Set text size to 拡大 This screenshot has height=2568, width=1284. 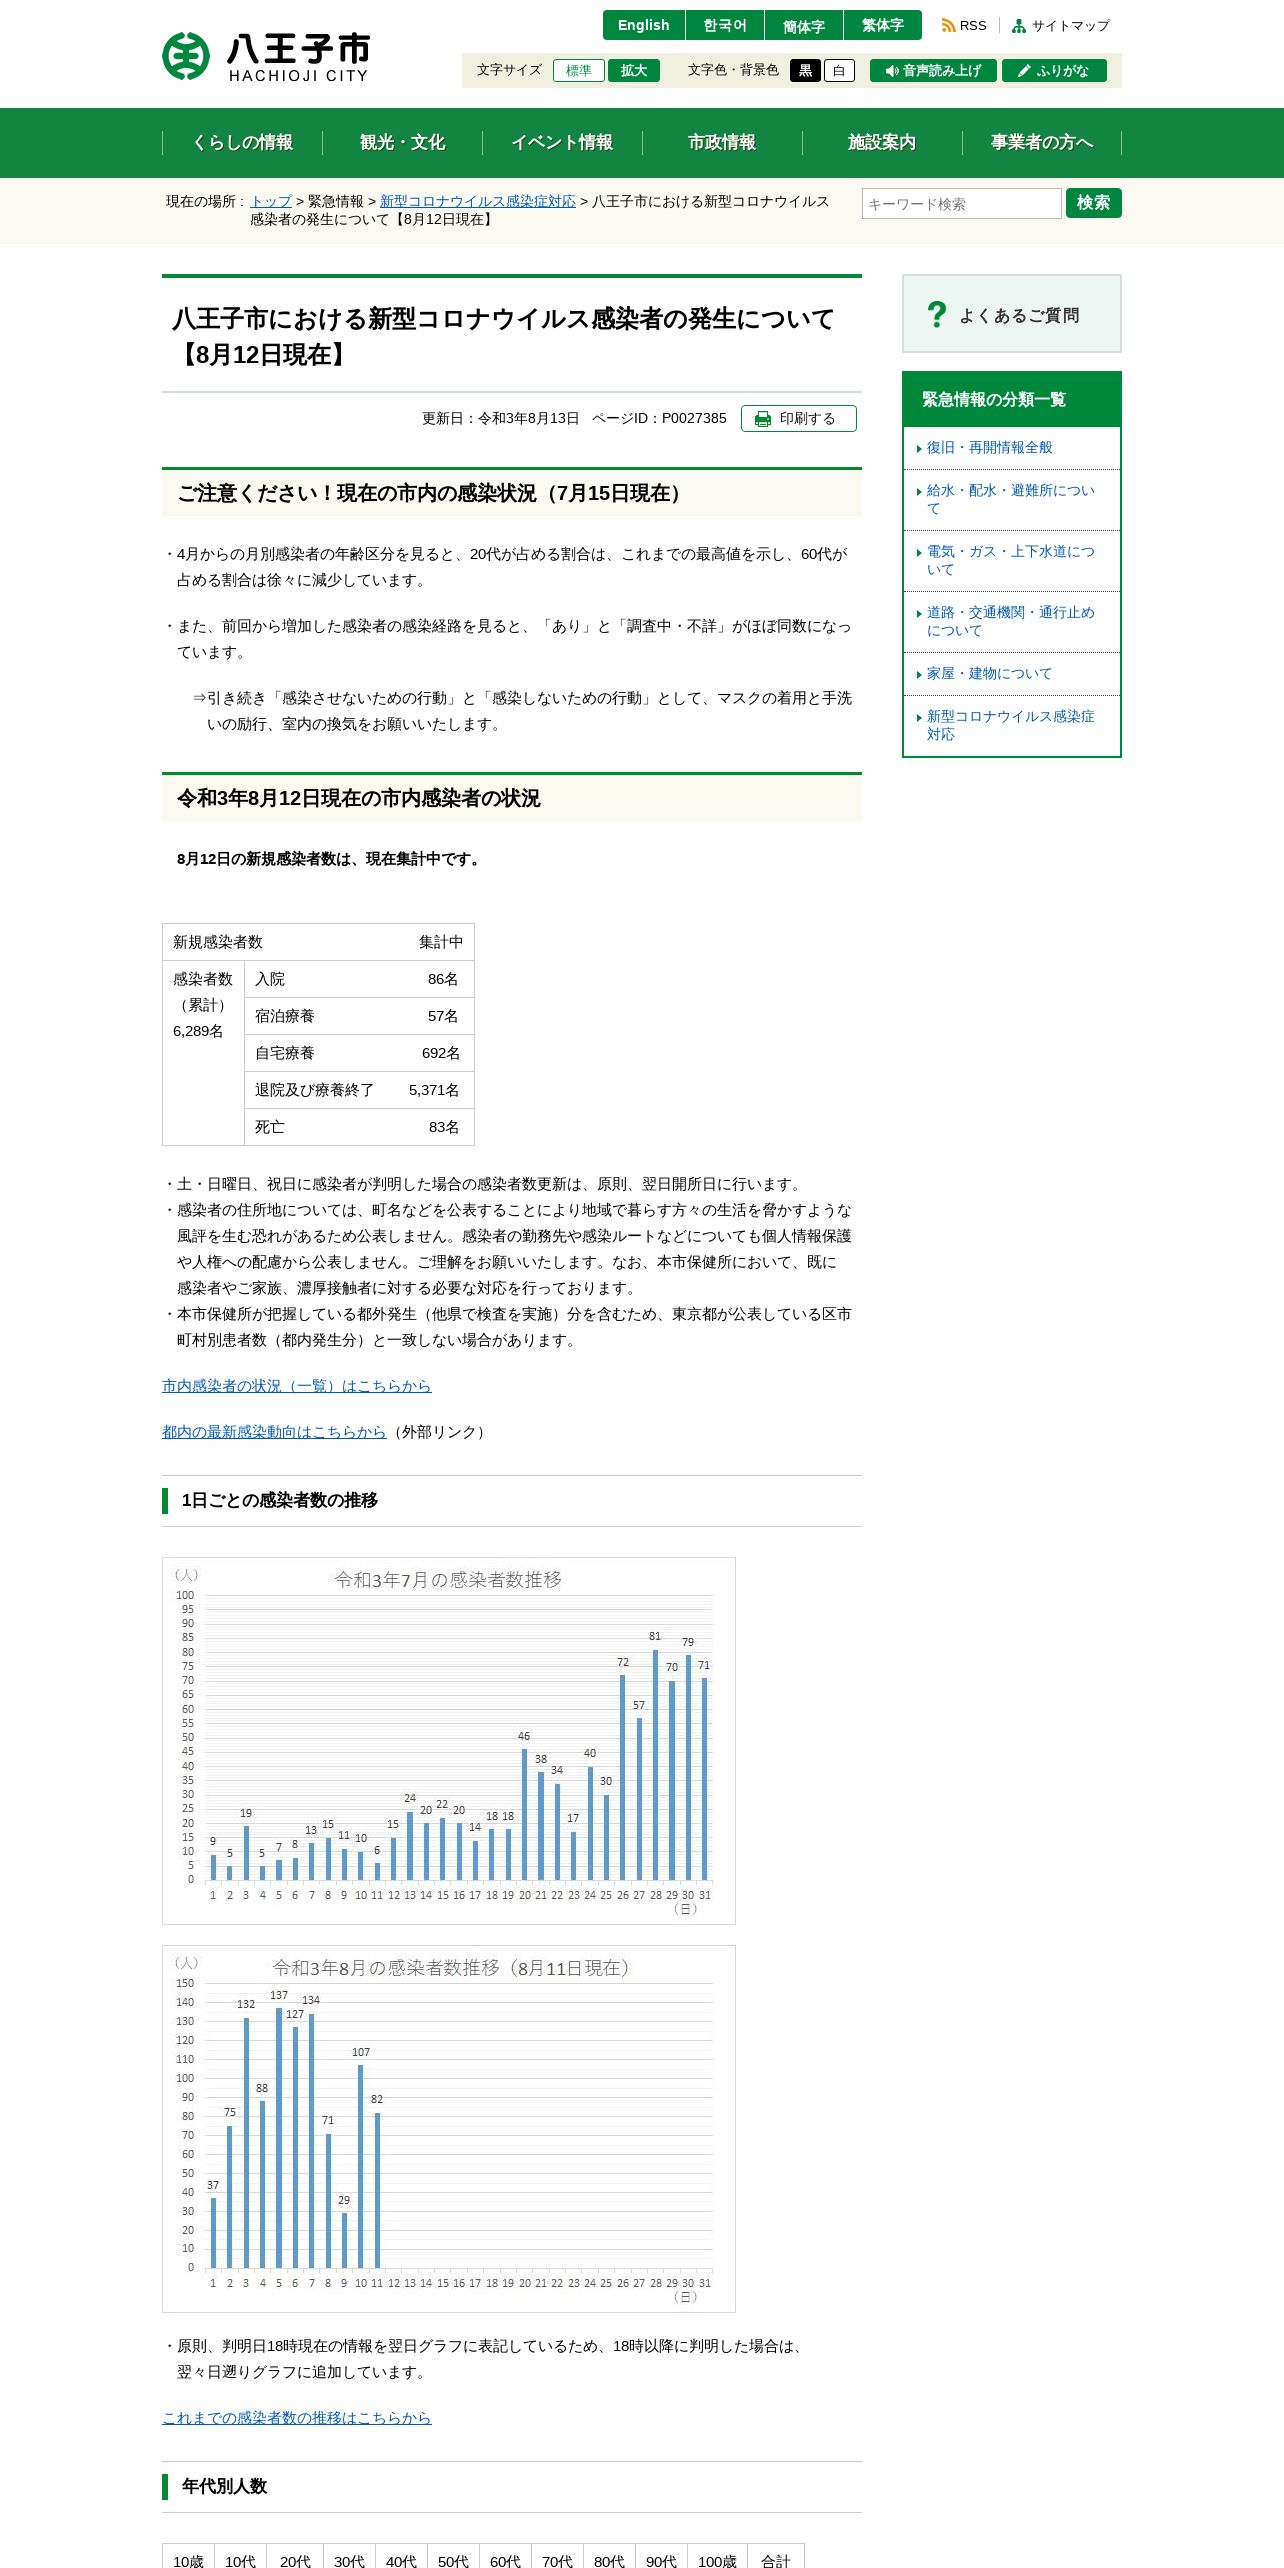tap(634, 70)
